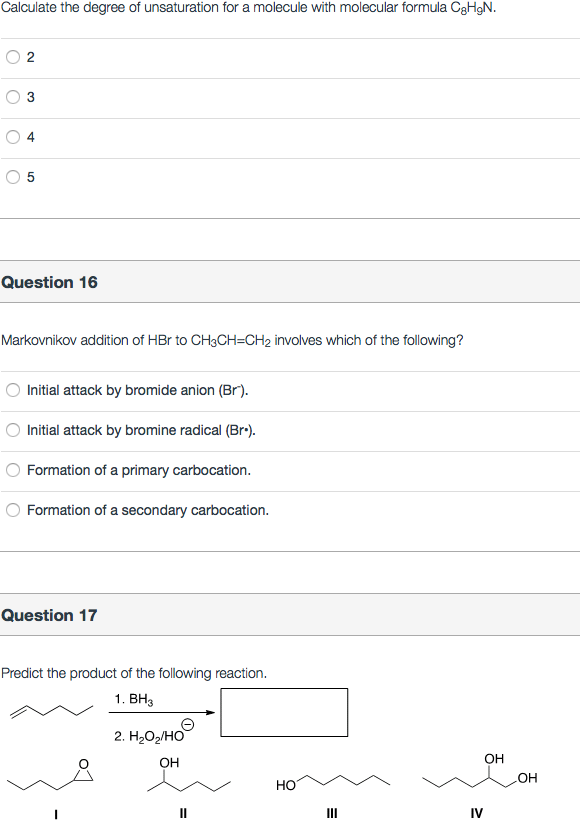Select radio button for answer 4
Viewport: 580px width, 835px height.
coord(12,137)
